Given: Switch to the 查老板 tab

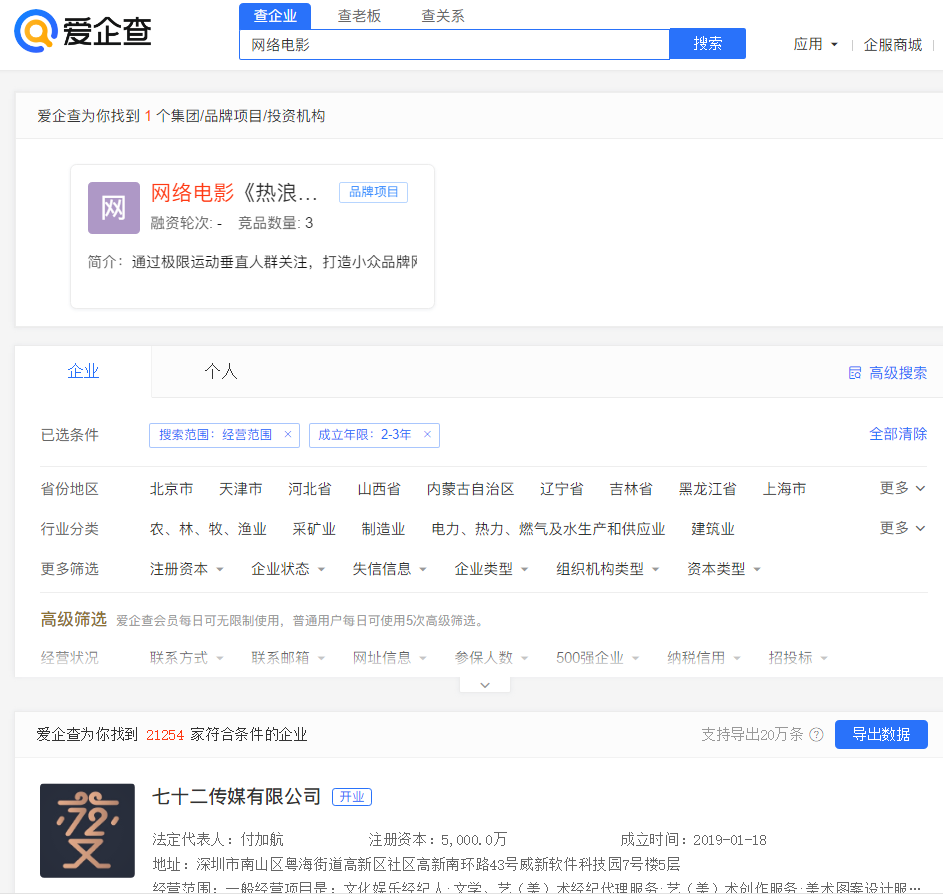Looking at the screenshot, I should tap(359, 16).
